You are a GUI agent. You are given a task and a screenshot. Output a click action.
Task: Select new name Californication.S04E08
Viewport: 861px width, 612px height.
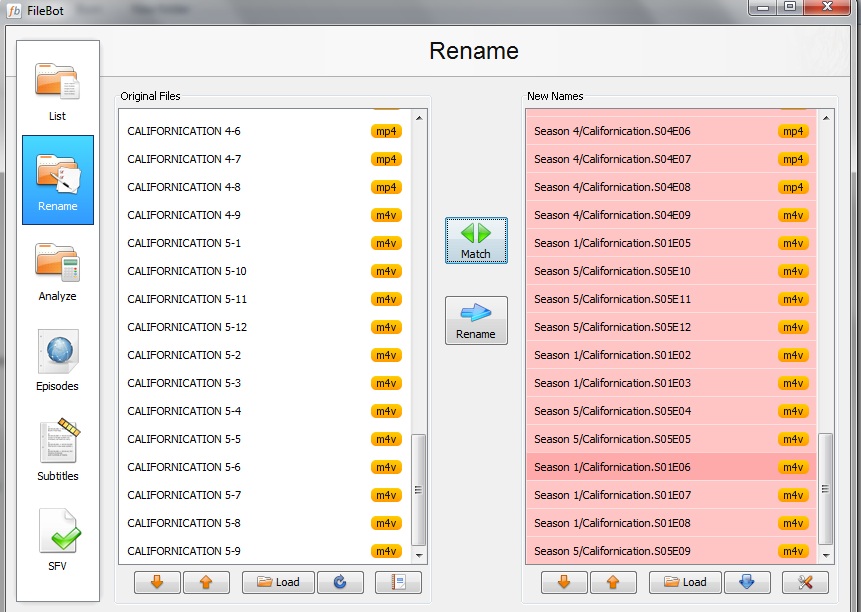(672, 187)
